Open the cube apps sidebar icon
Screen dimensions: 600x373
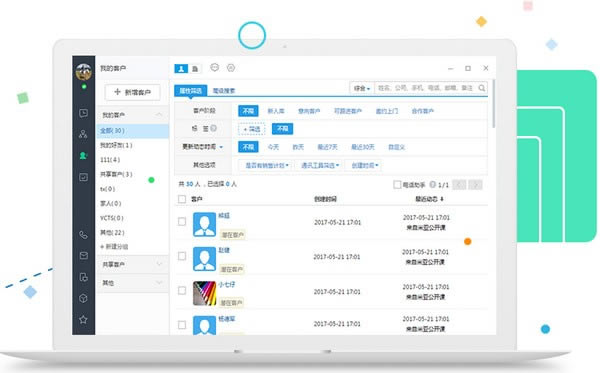pyautogui.click(x=83, y=298)
